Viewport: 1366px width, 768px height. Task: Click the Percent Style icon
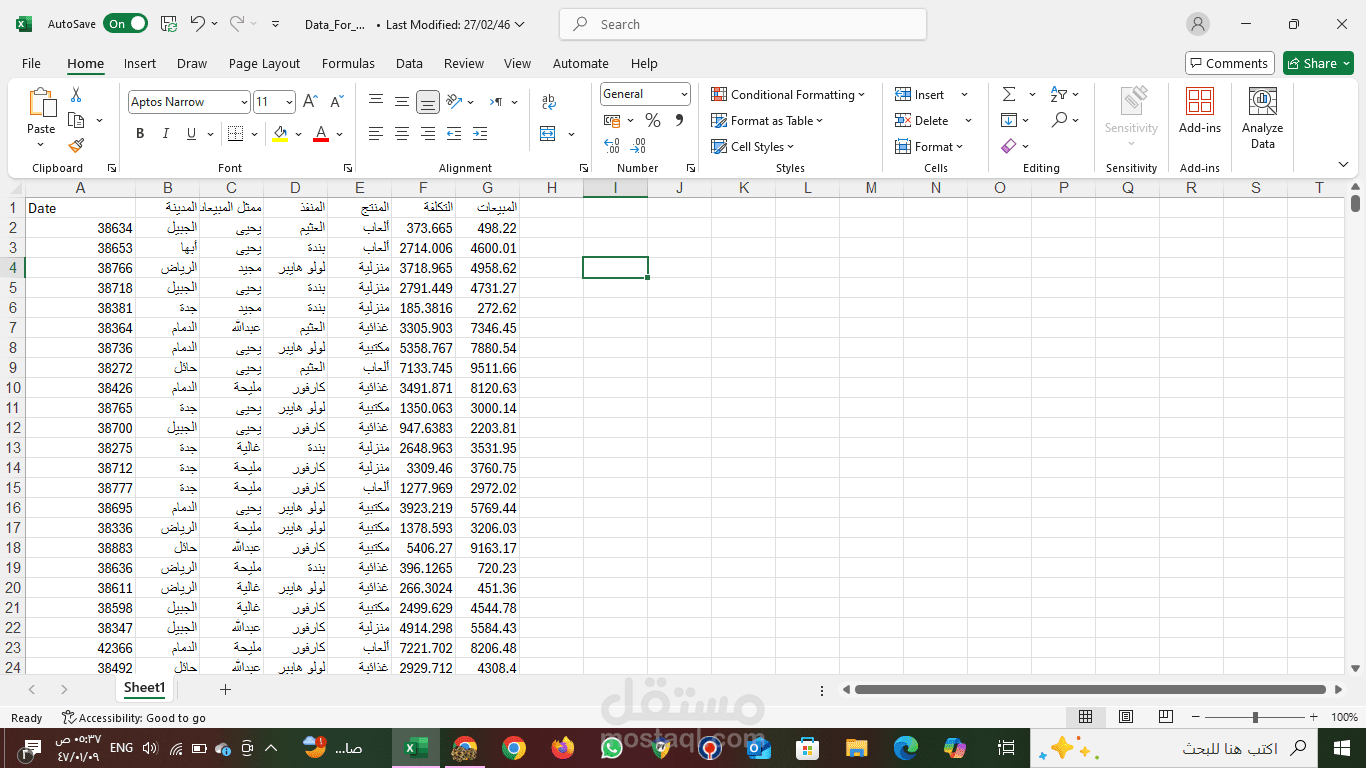653,120
